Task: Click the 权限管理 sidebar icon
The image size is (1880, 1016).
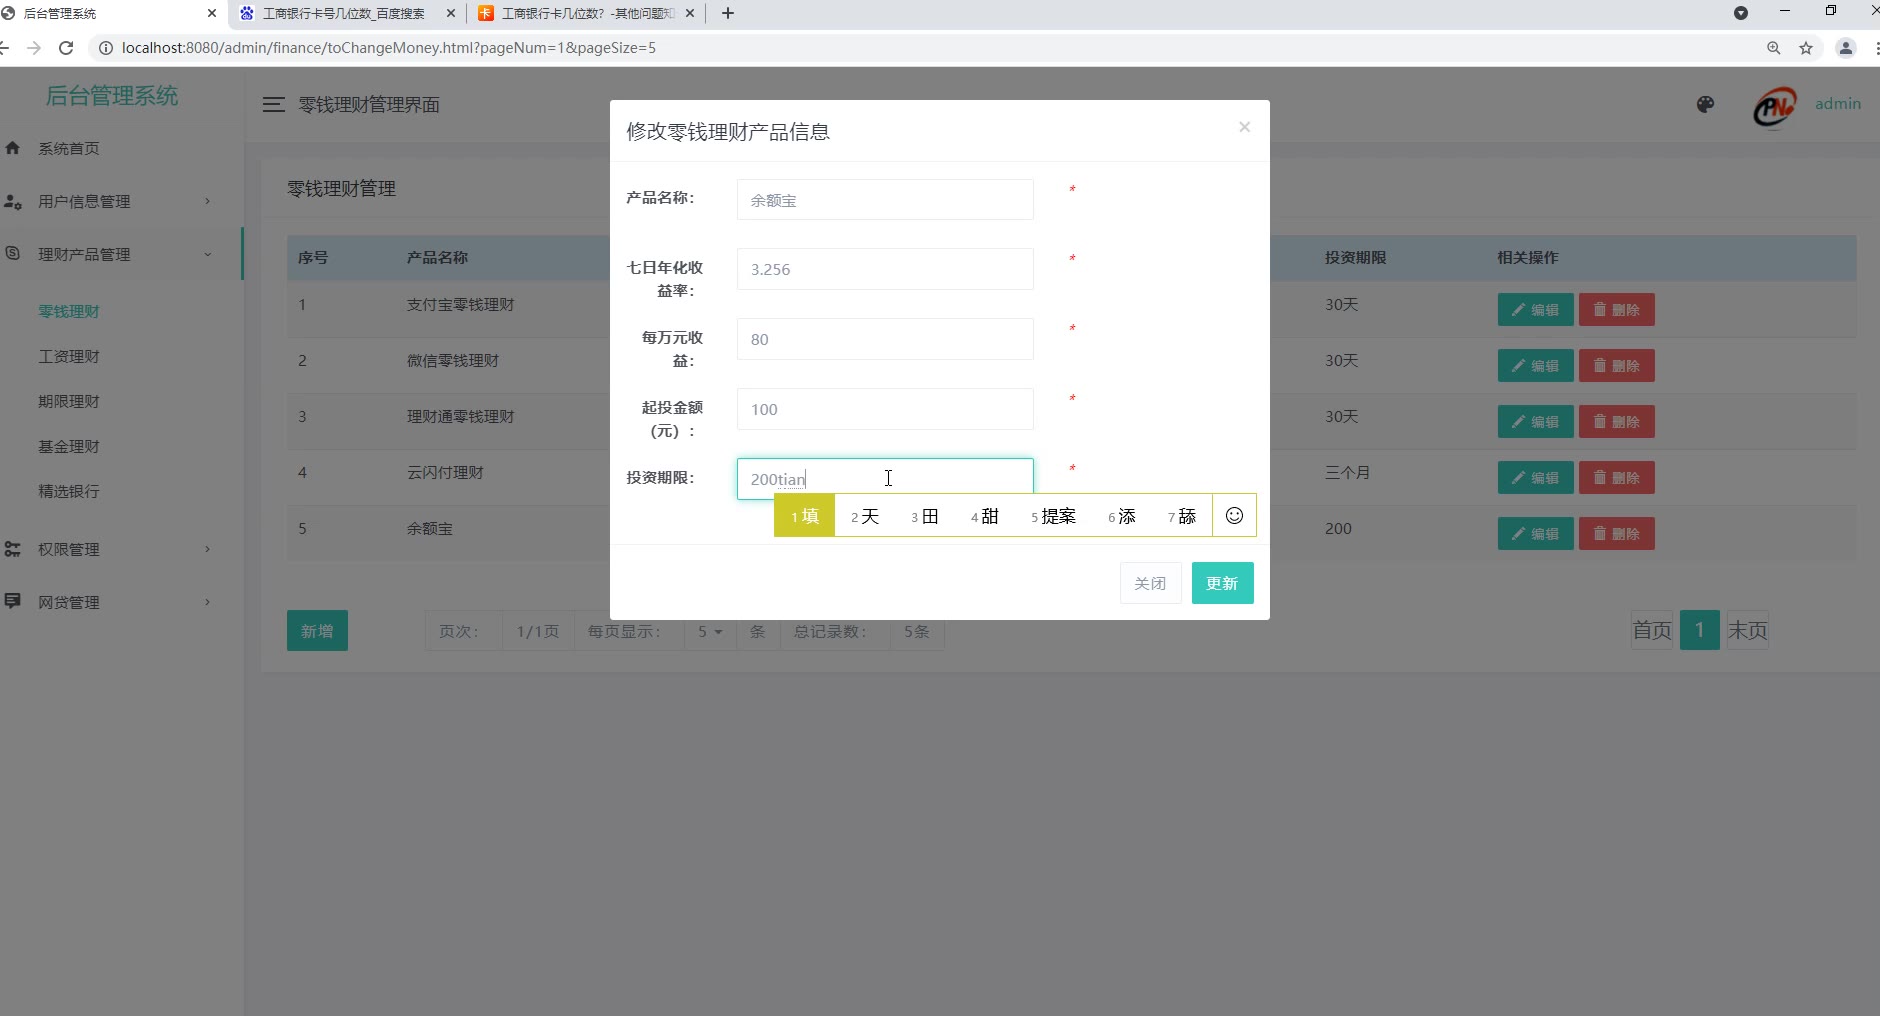Action: point(13,549)
